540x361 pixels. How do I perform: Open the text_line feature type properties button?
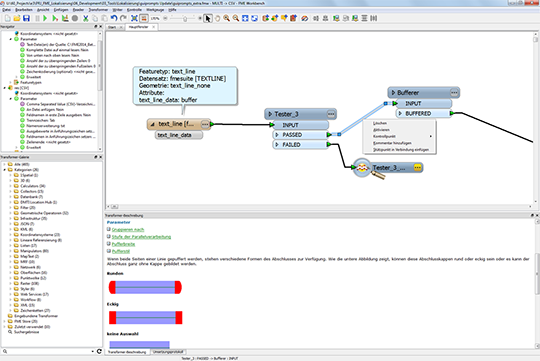tap(205, 124)
